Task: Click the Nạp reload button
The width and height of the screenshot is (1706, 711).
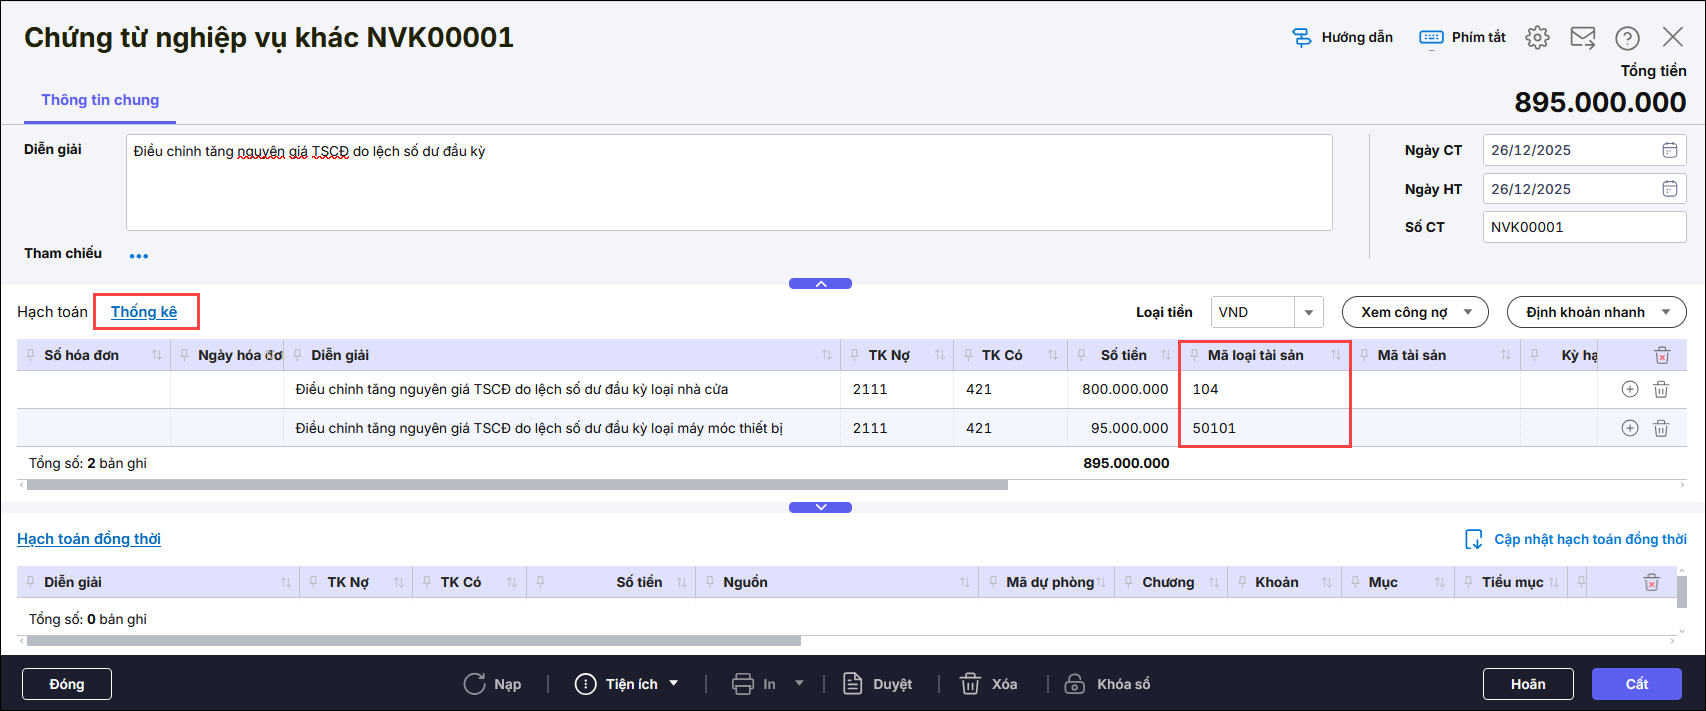Action: [493, 684]
